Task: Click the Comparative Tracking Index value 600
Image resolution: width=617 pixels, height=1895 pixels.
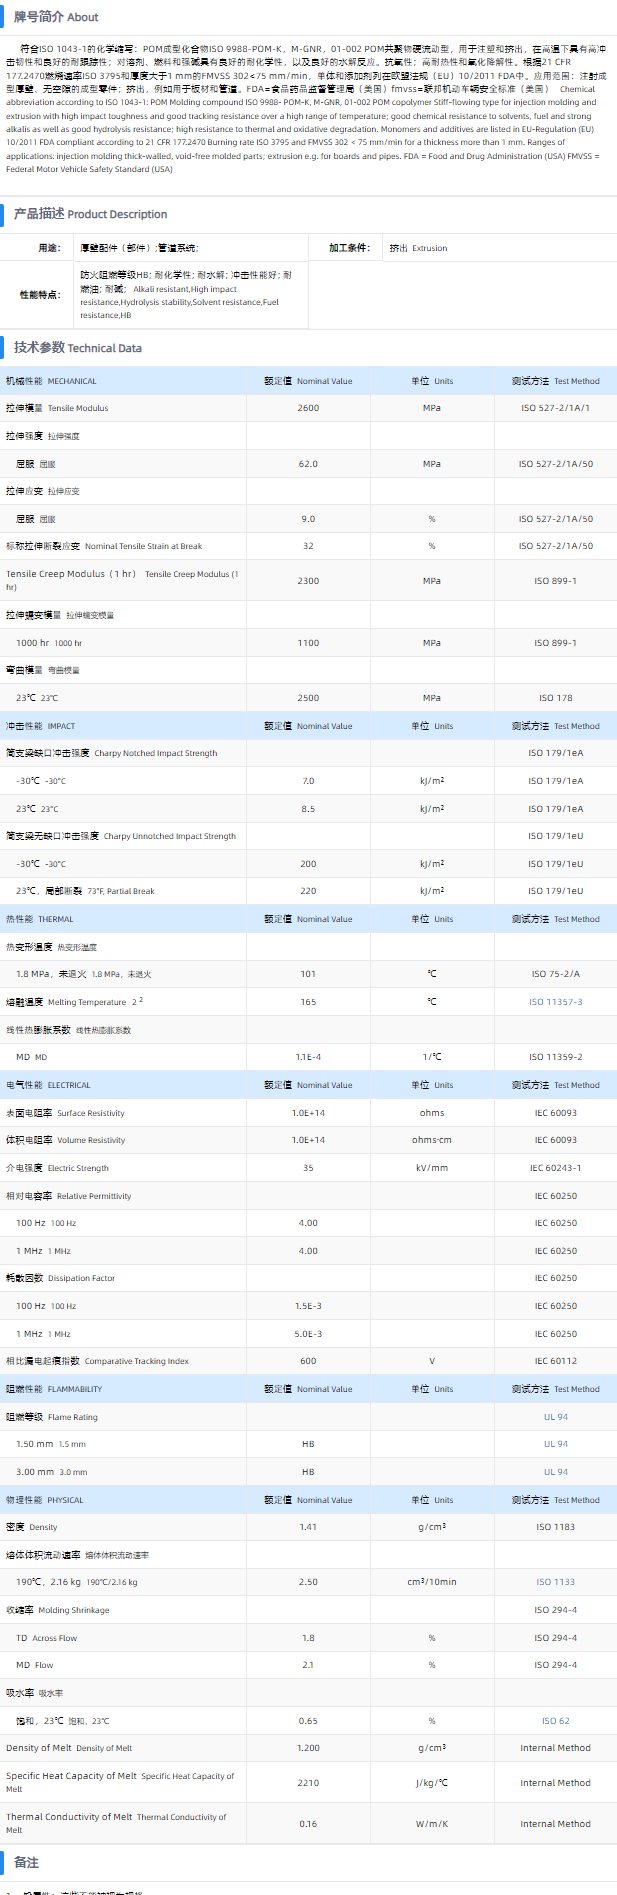Action: [308, 1361]
